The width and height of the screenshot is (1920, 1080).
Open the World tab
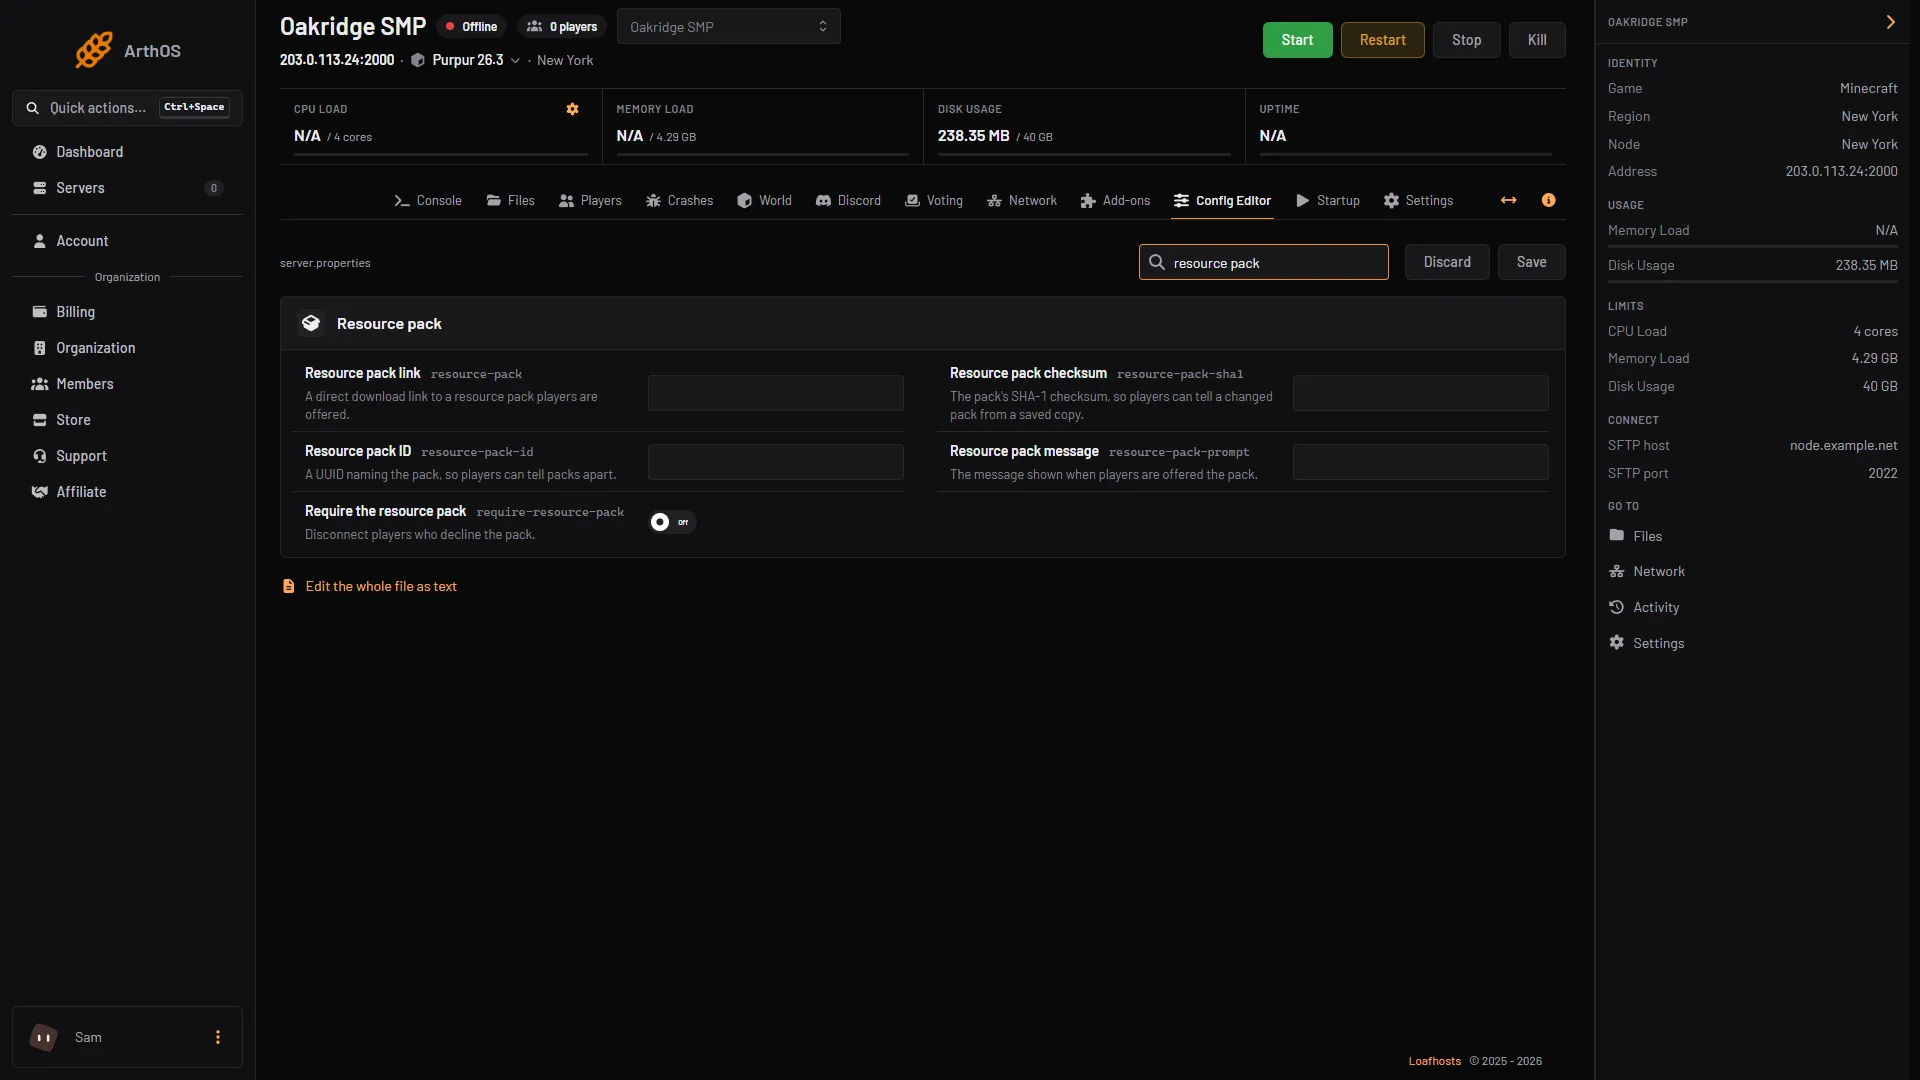[764, 200]
